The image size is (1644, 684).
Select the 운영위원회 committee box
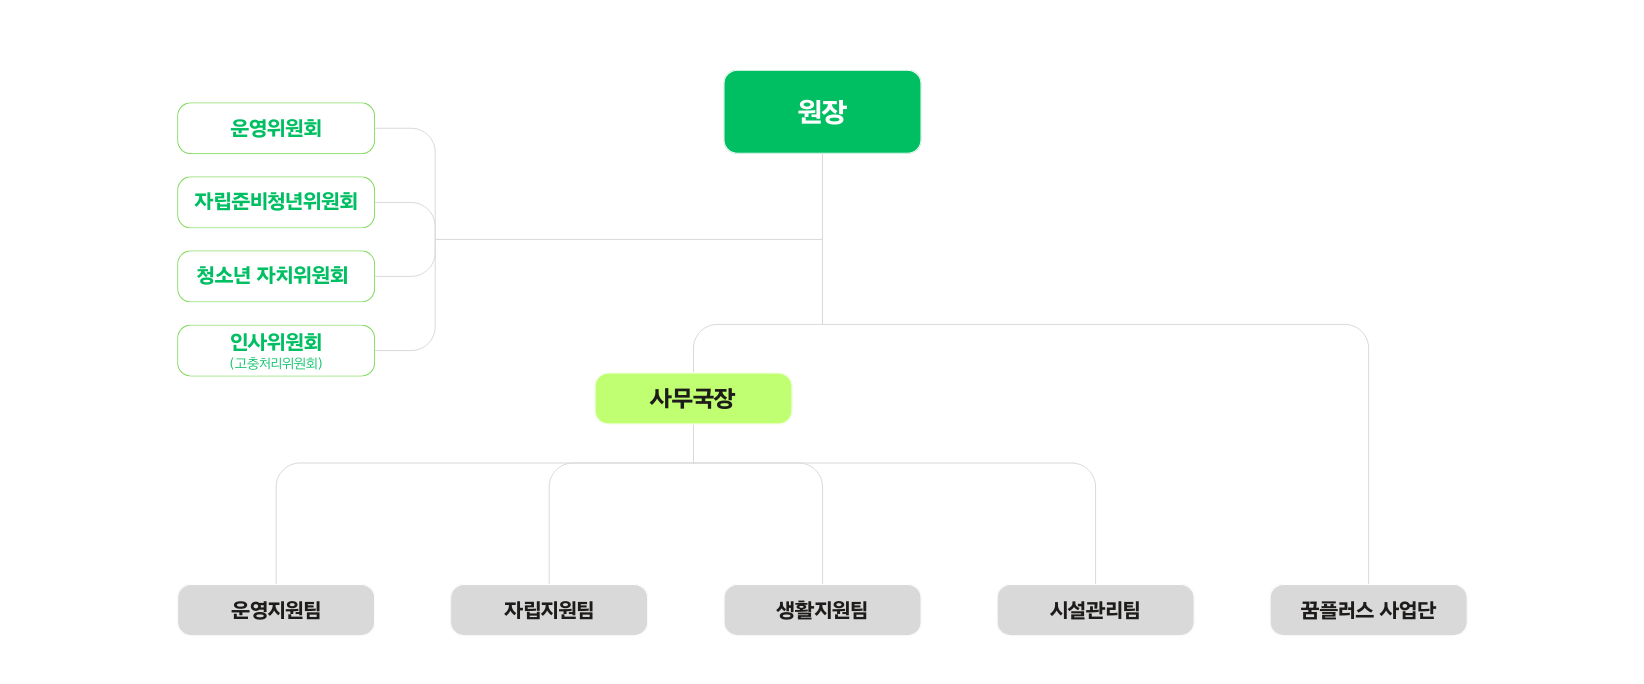[x=276, y=128]
